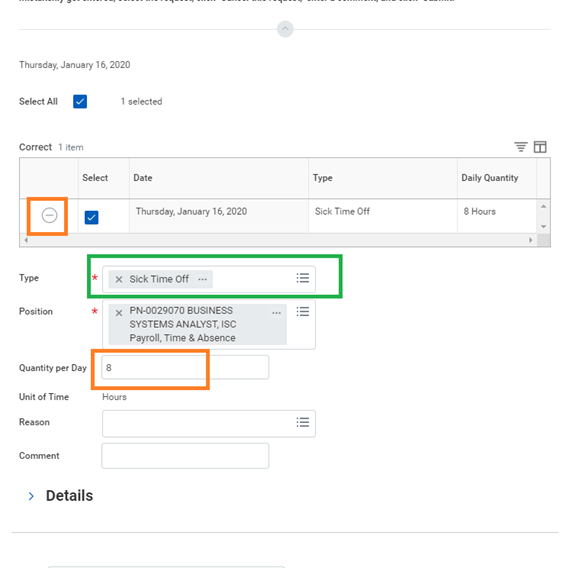The width and height of the screenshot is (576, 568).
Task: Click the table's scroll down arrow
Action: tap(543, 227)
